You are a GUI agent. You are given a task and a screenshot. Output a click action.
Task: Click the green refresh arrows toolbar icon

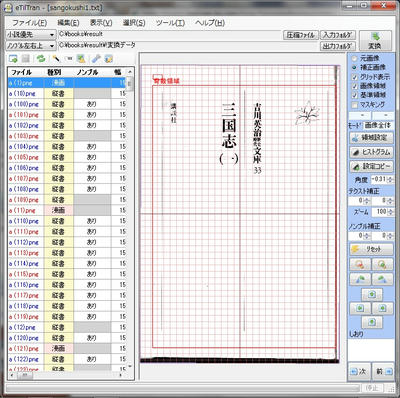41,59
